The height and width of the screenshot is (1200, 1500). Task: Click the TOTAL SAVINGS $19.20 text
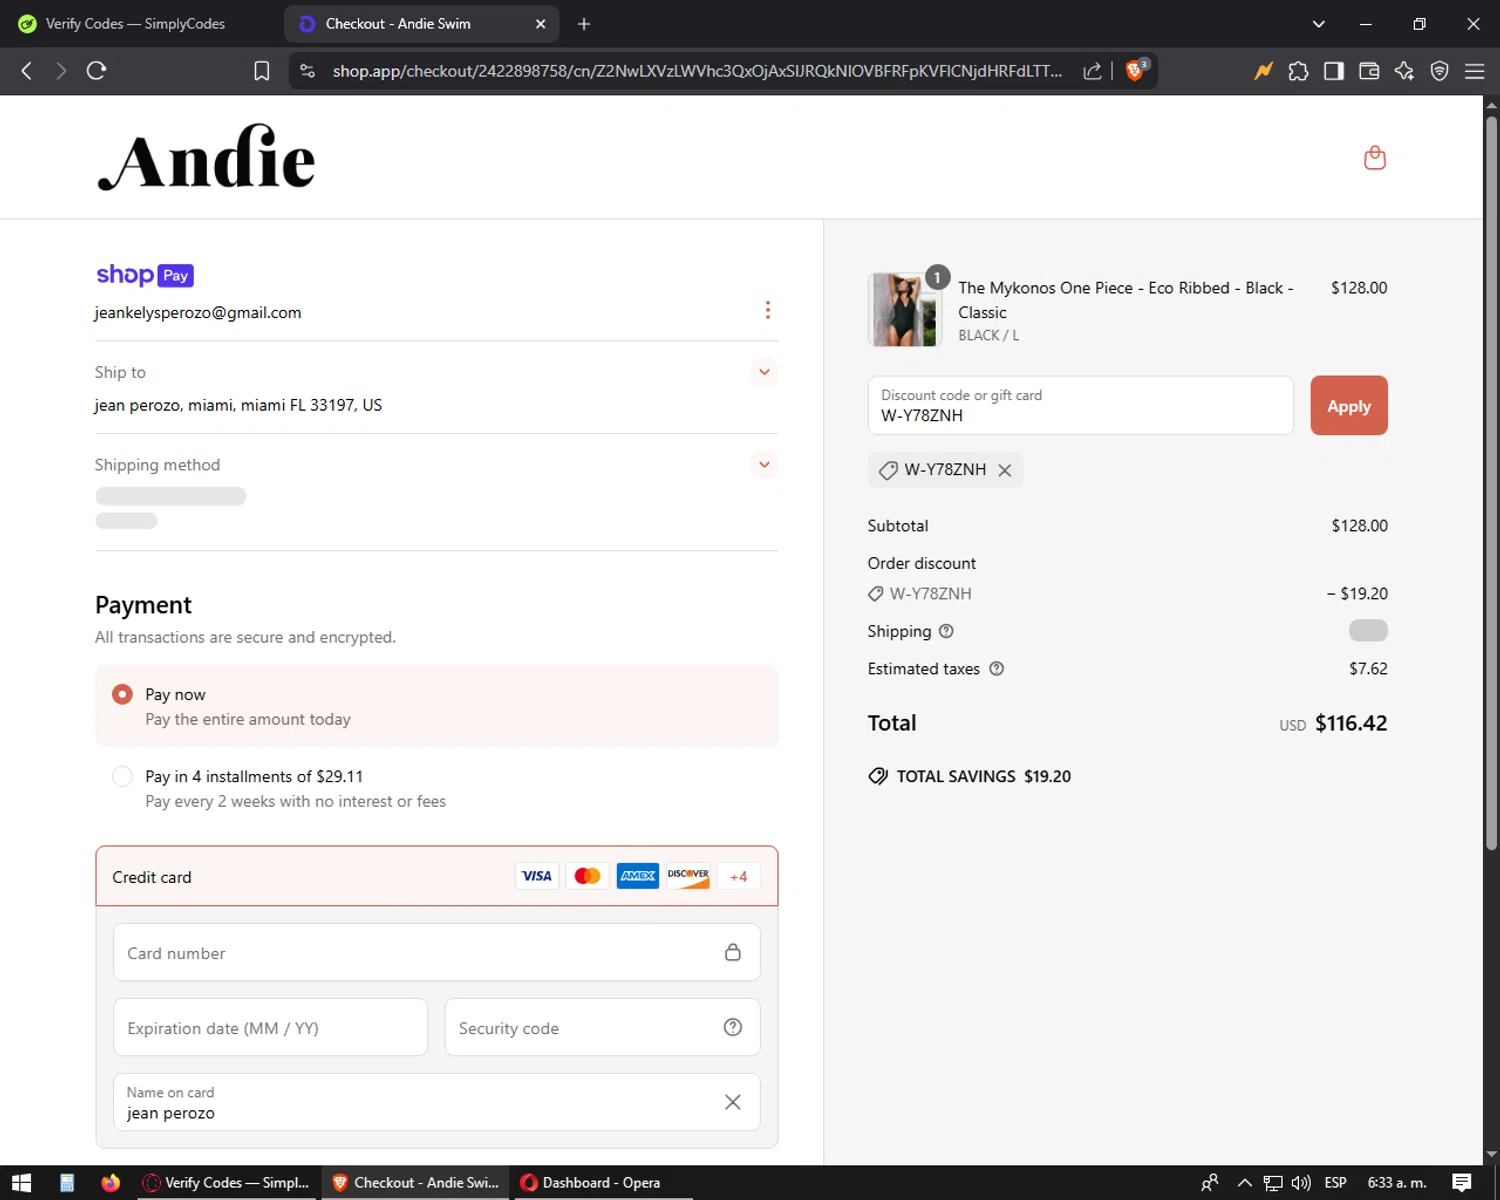pos(983,776)
